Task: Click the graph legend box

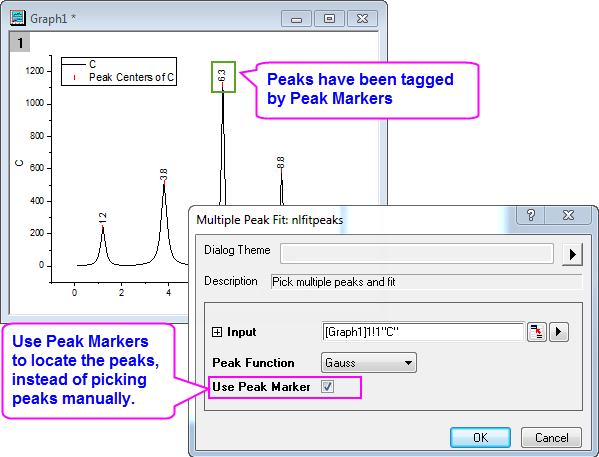Action: tap(119, 71)
